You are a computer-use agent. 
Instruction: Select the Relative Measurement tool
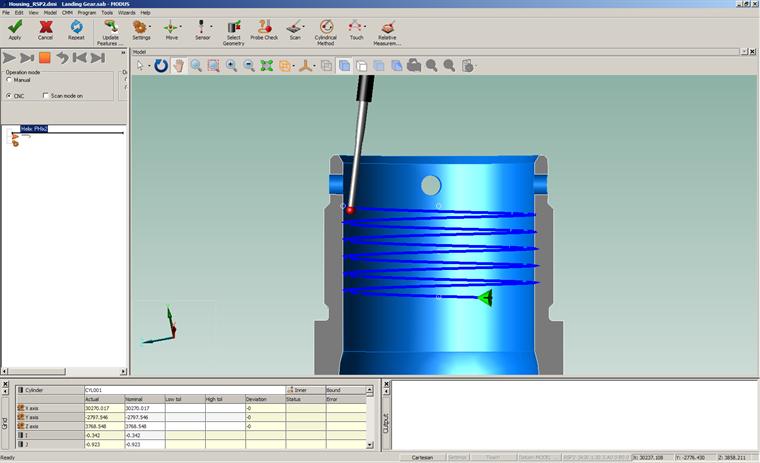pos(388,27)
